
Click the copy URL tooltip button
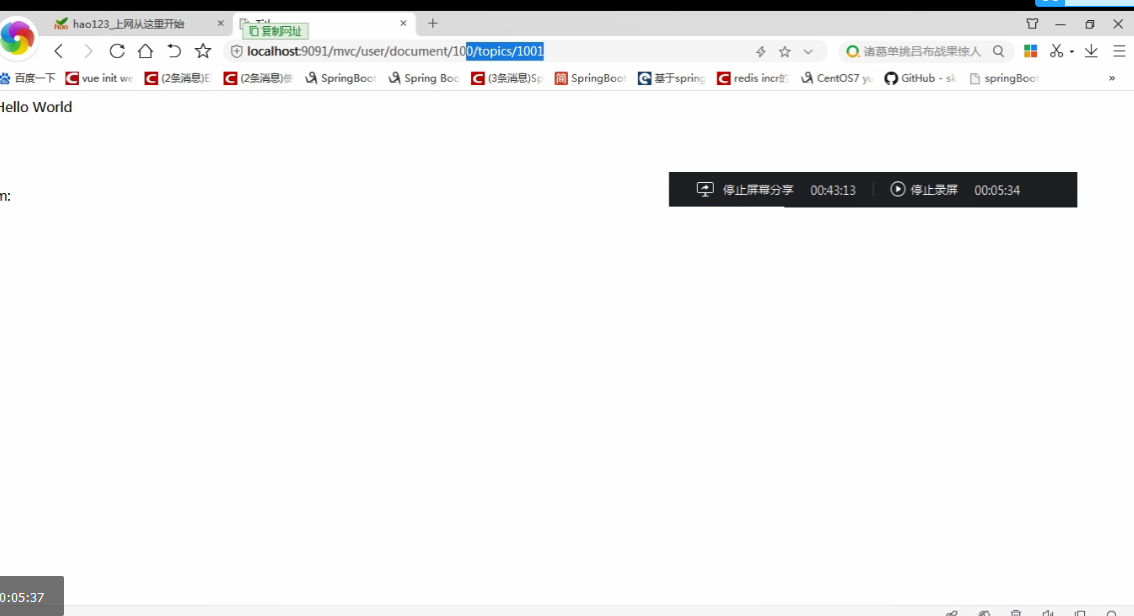click(x=276, y=31)
